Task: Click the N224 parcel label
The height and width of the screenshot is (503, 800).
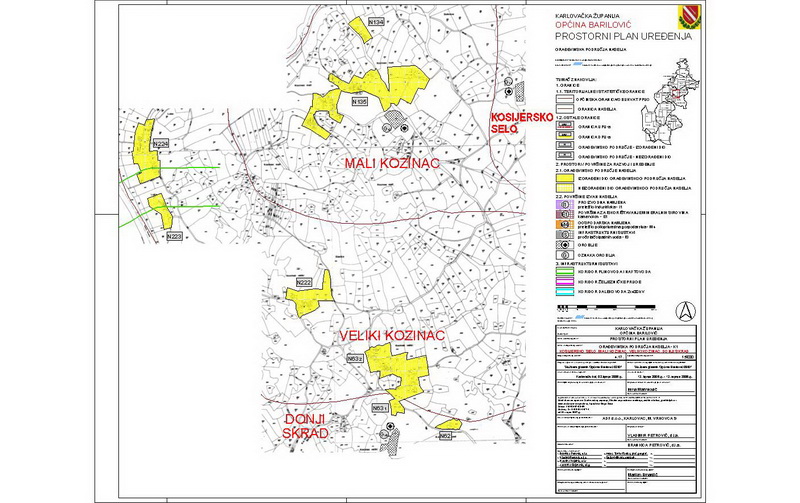Action: coord(161,144)
